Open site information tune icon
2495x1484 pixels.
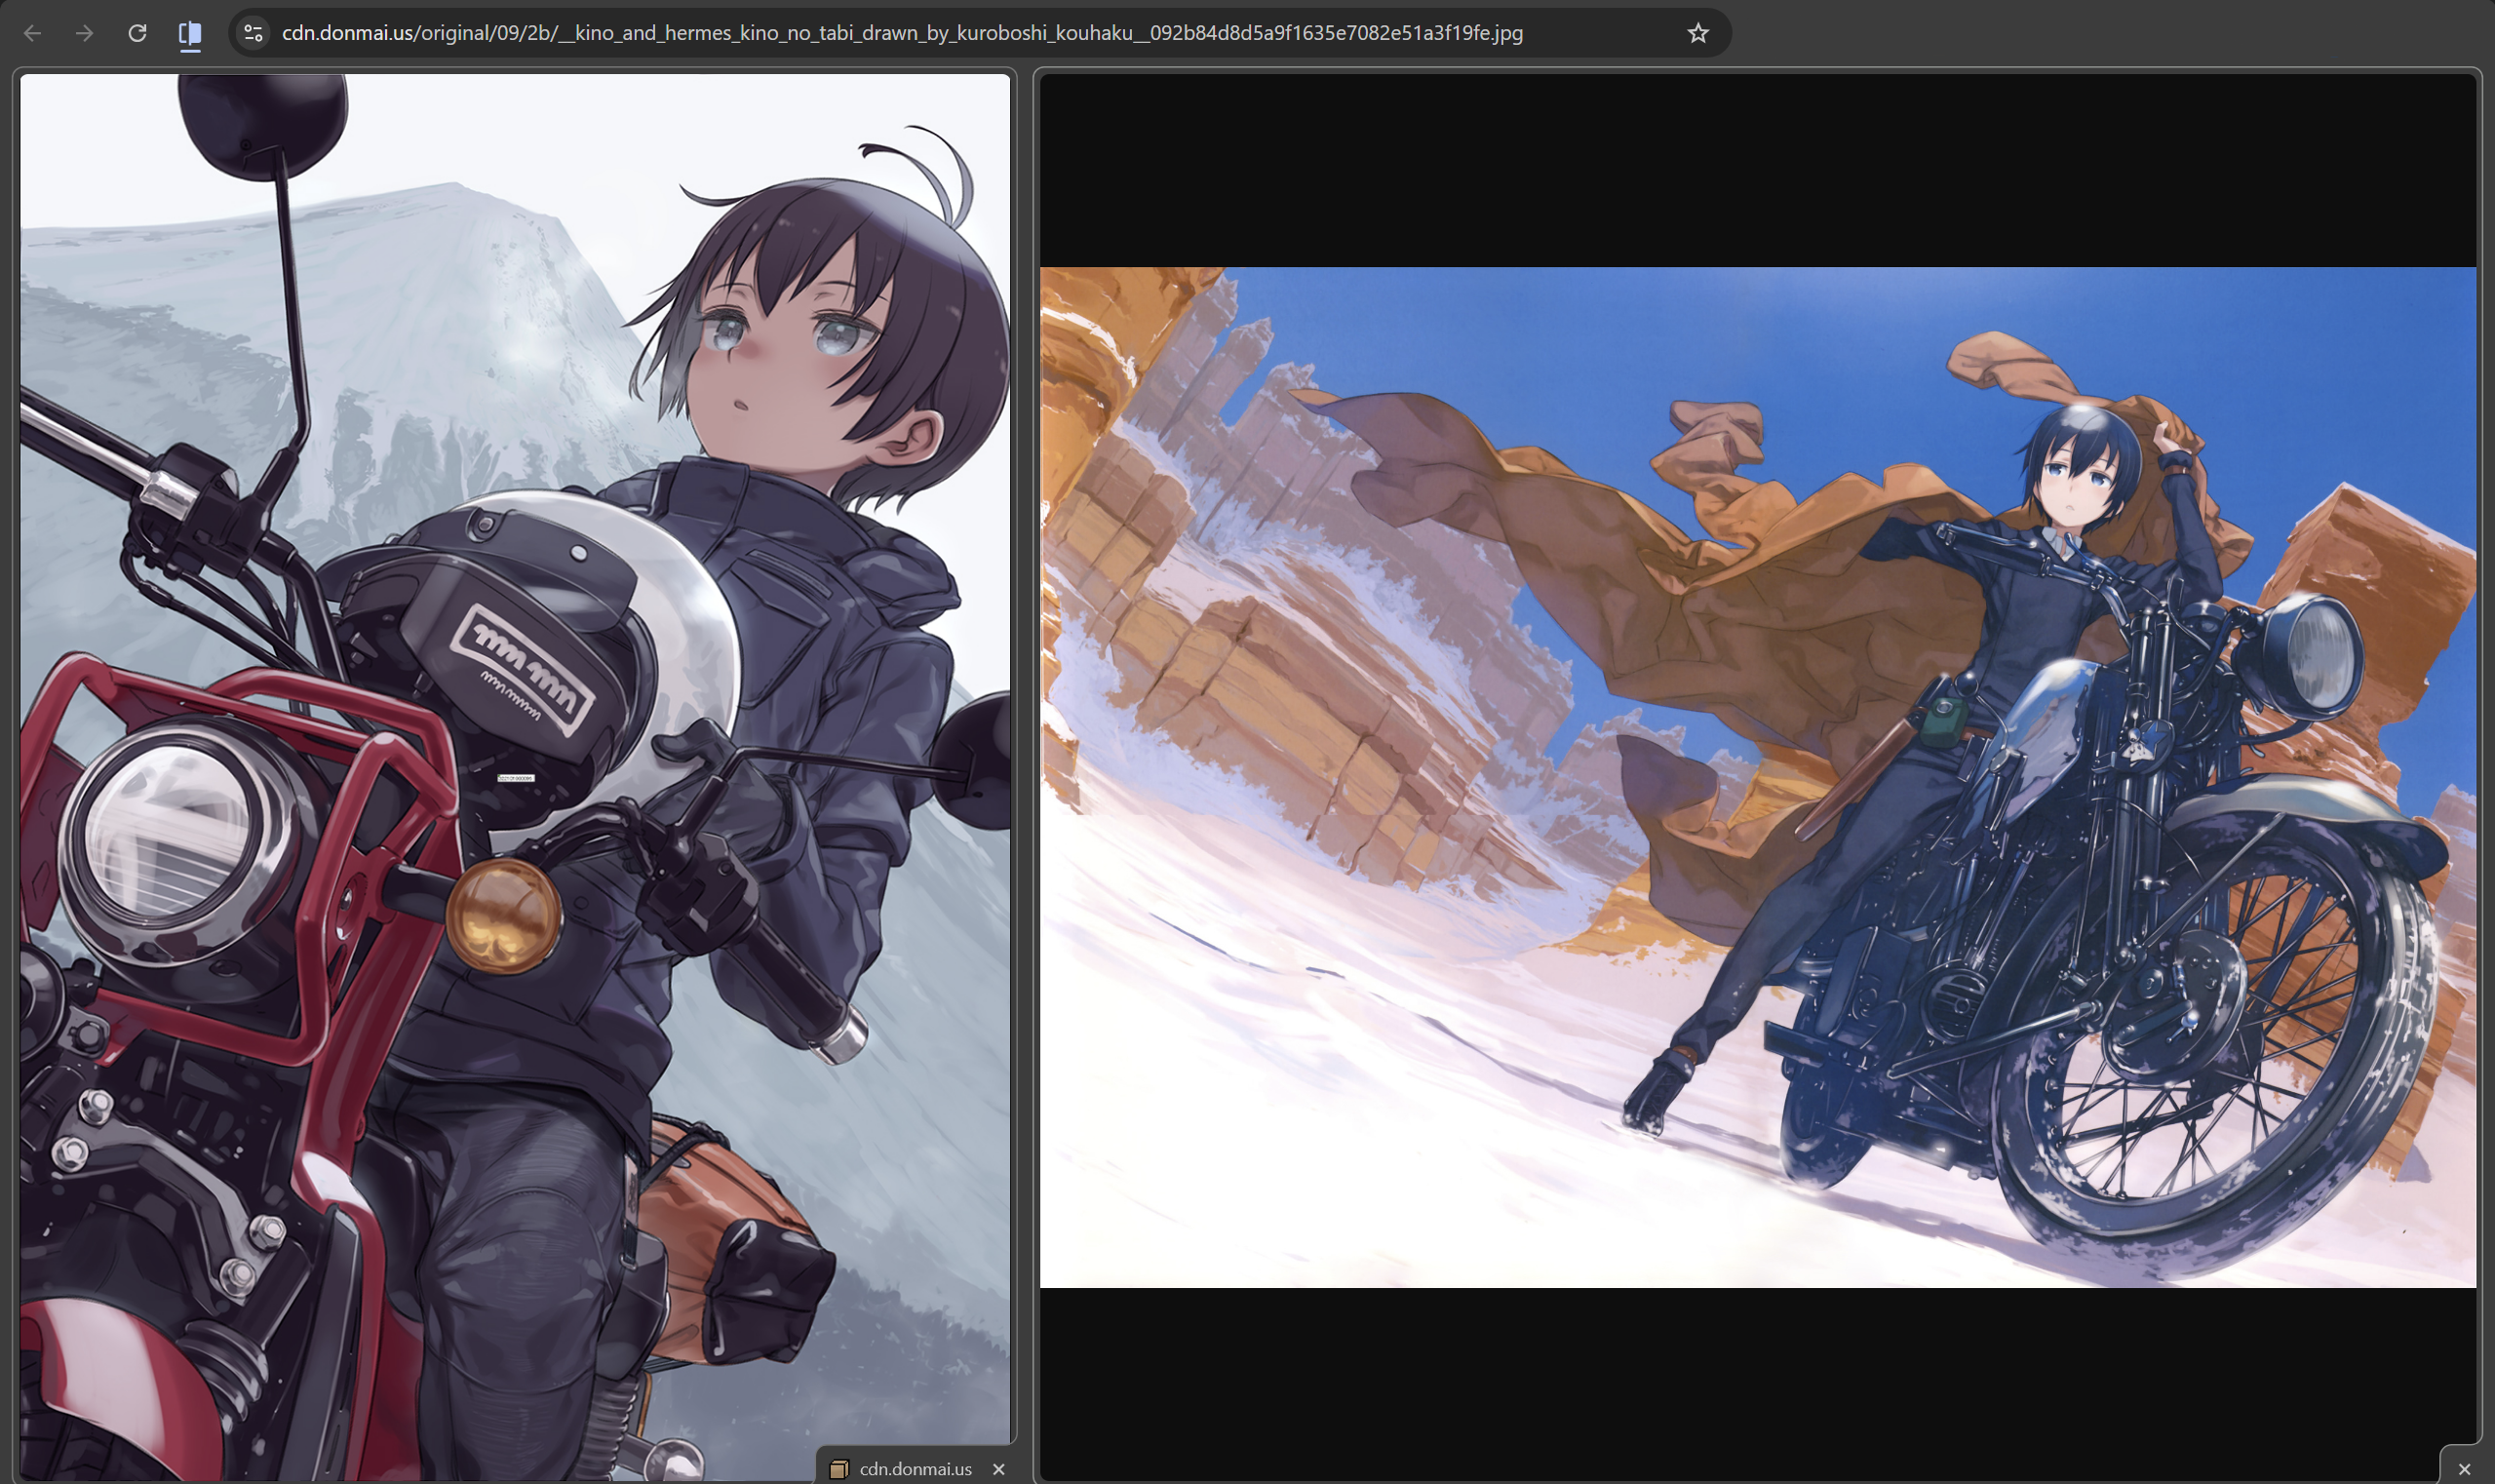click(x=254, y=33)
